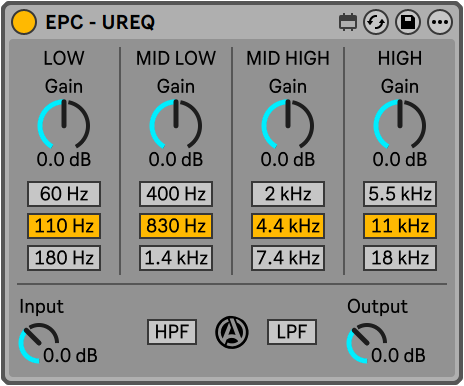Select 400 Hz for MID LOW

[x=176, y=194]
